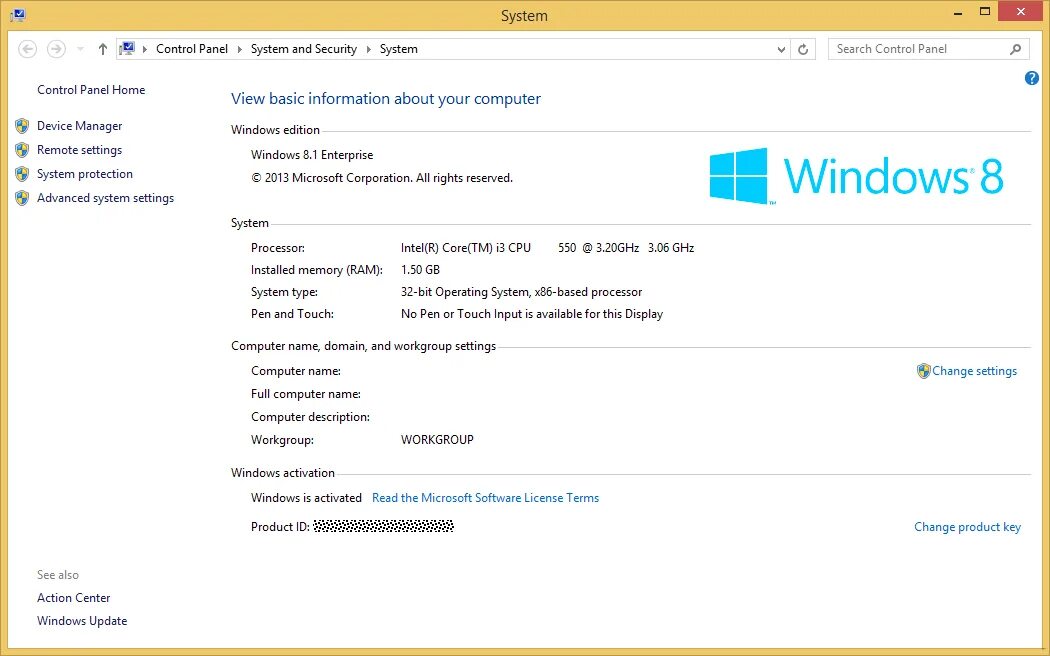Open Action Center under See also
Image resolution: width=1050 pixels, height=656 pixels.
tap(74, 598)
